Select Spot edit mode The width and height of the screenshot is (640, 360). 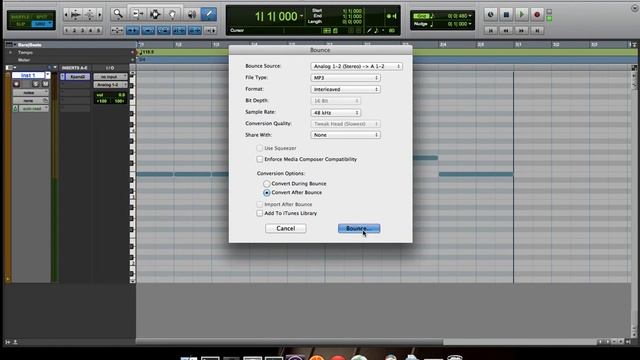click(42, 17)
